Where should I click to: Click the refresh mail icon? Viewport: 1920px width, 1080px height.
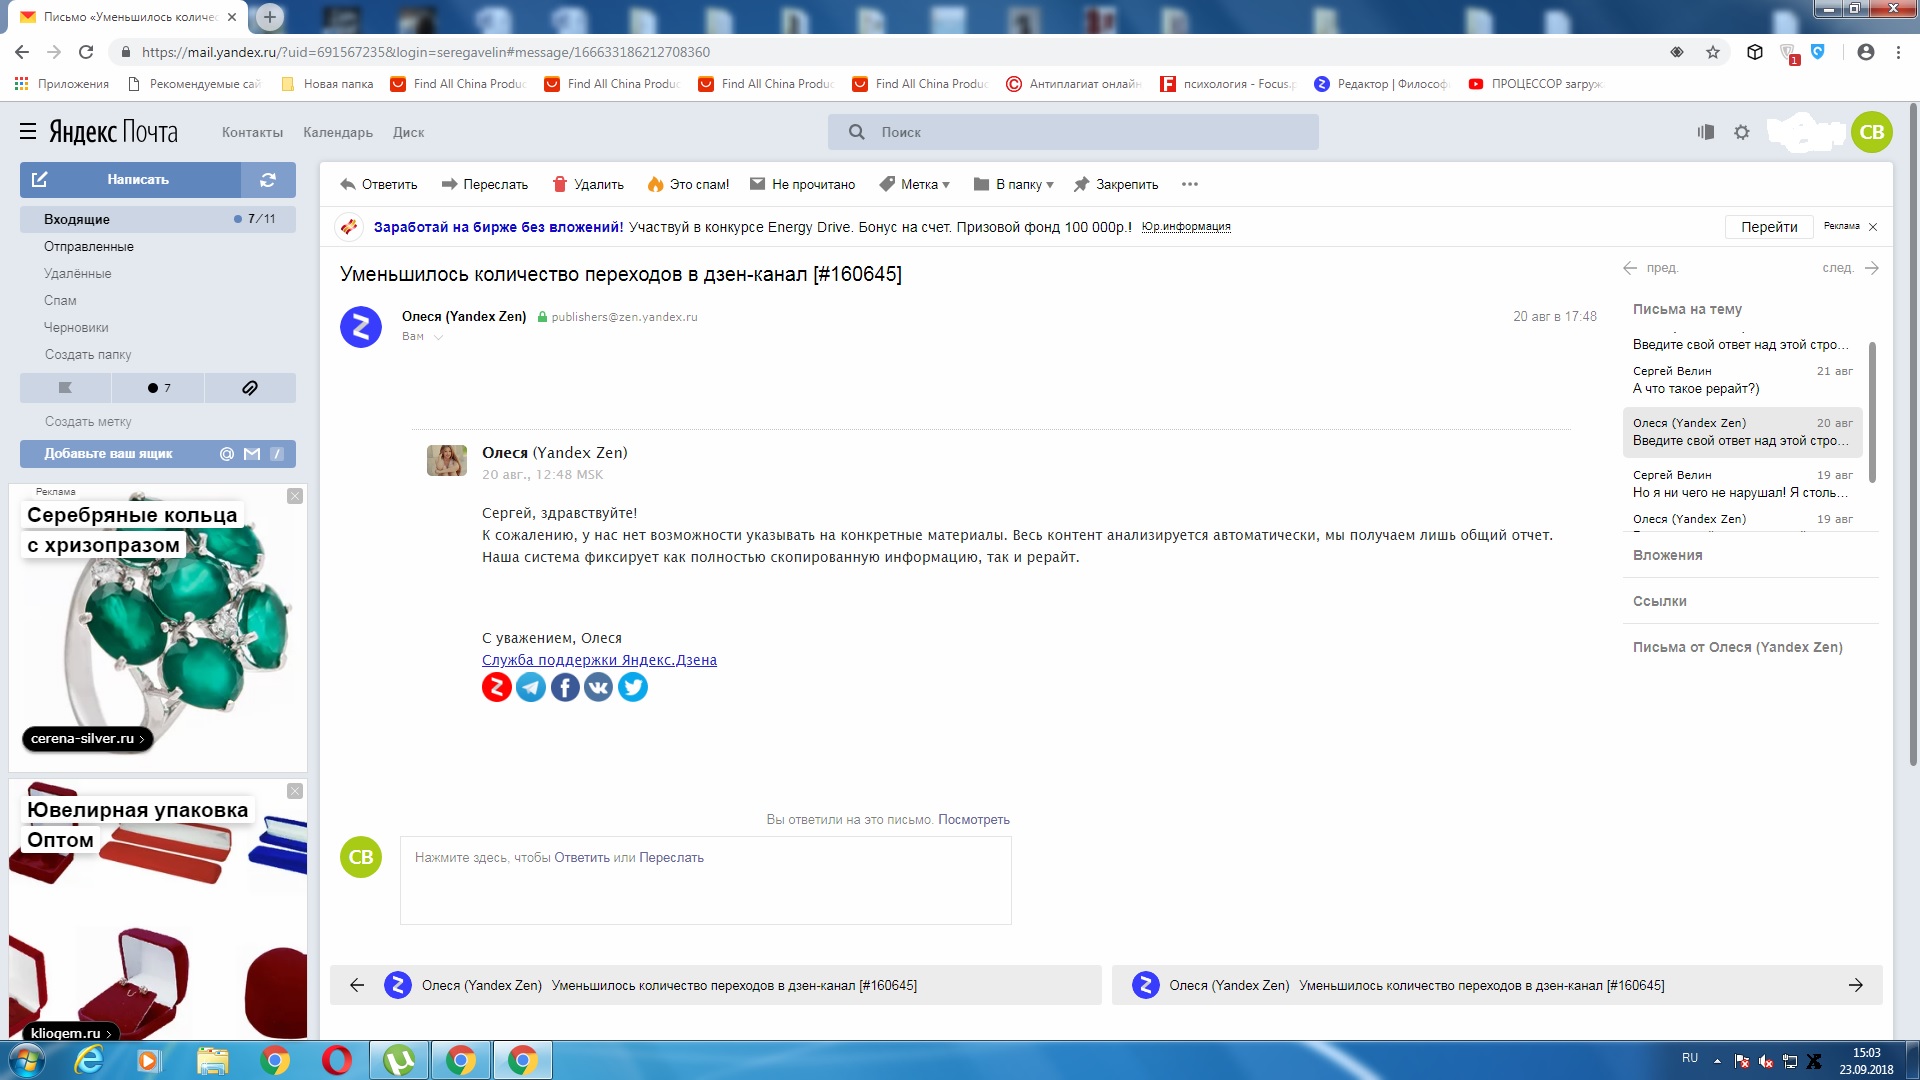(268, 180)
